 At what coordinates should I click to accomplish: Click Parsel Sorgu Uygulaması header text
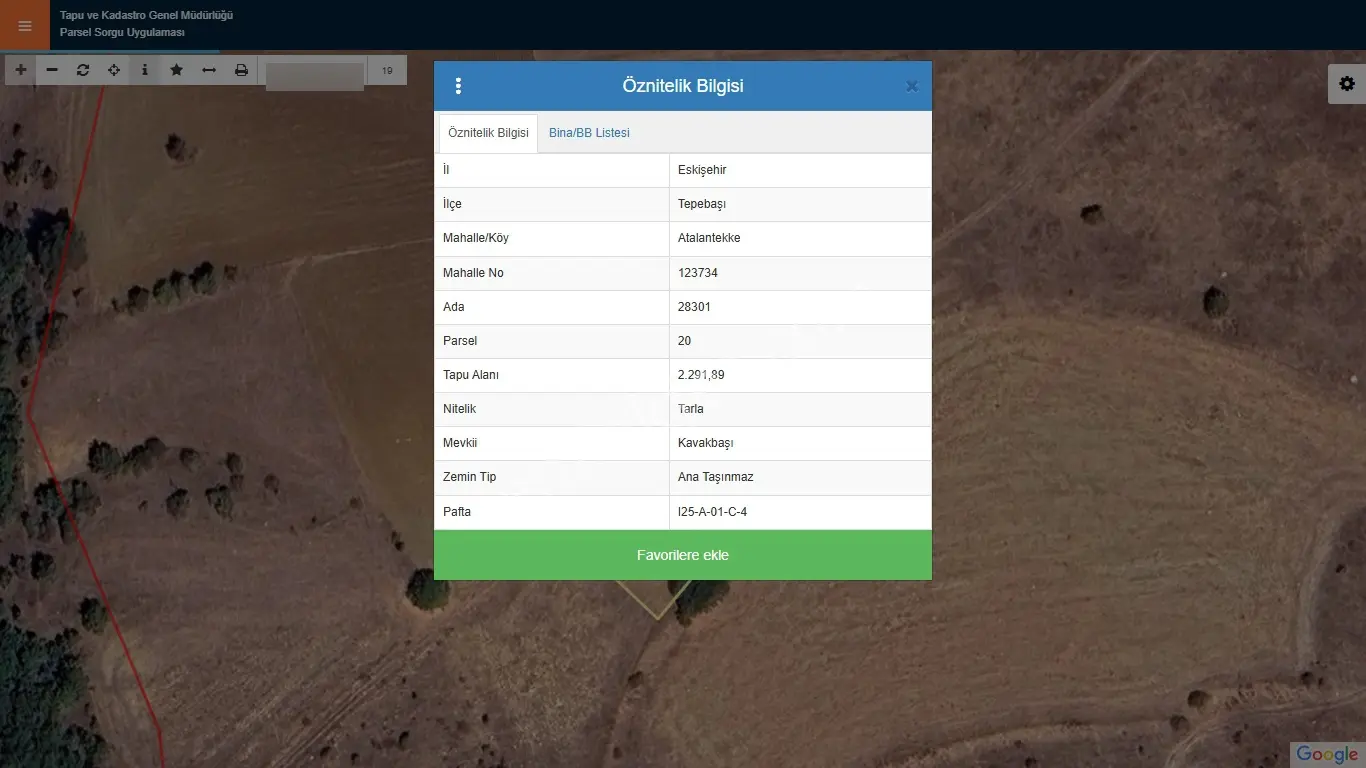[x=122, y=33]
